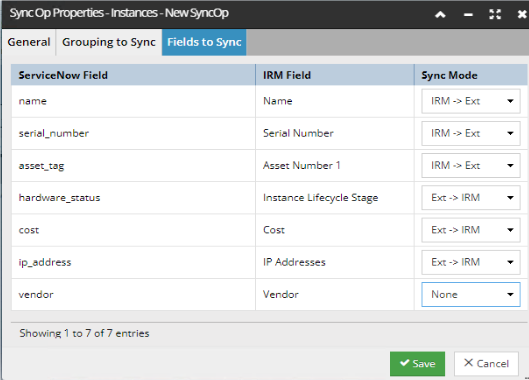Switch to the General tab

[x=29, y=42]
